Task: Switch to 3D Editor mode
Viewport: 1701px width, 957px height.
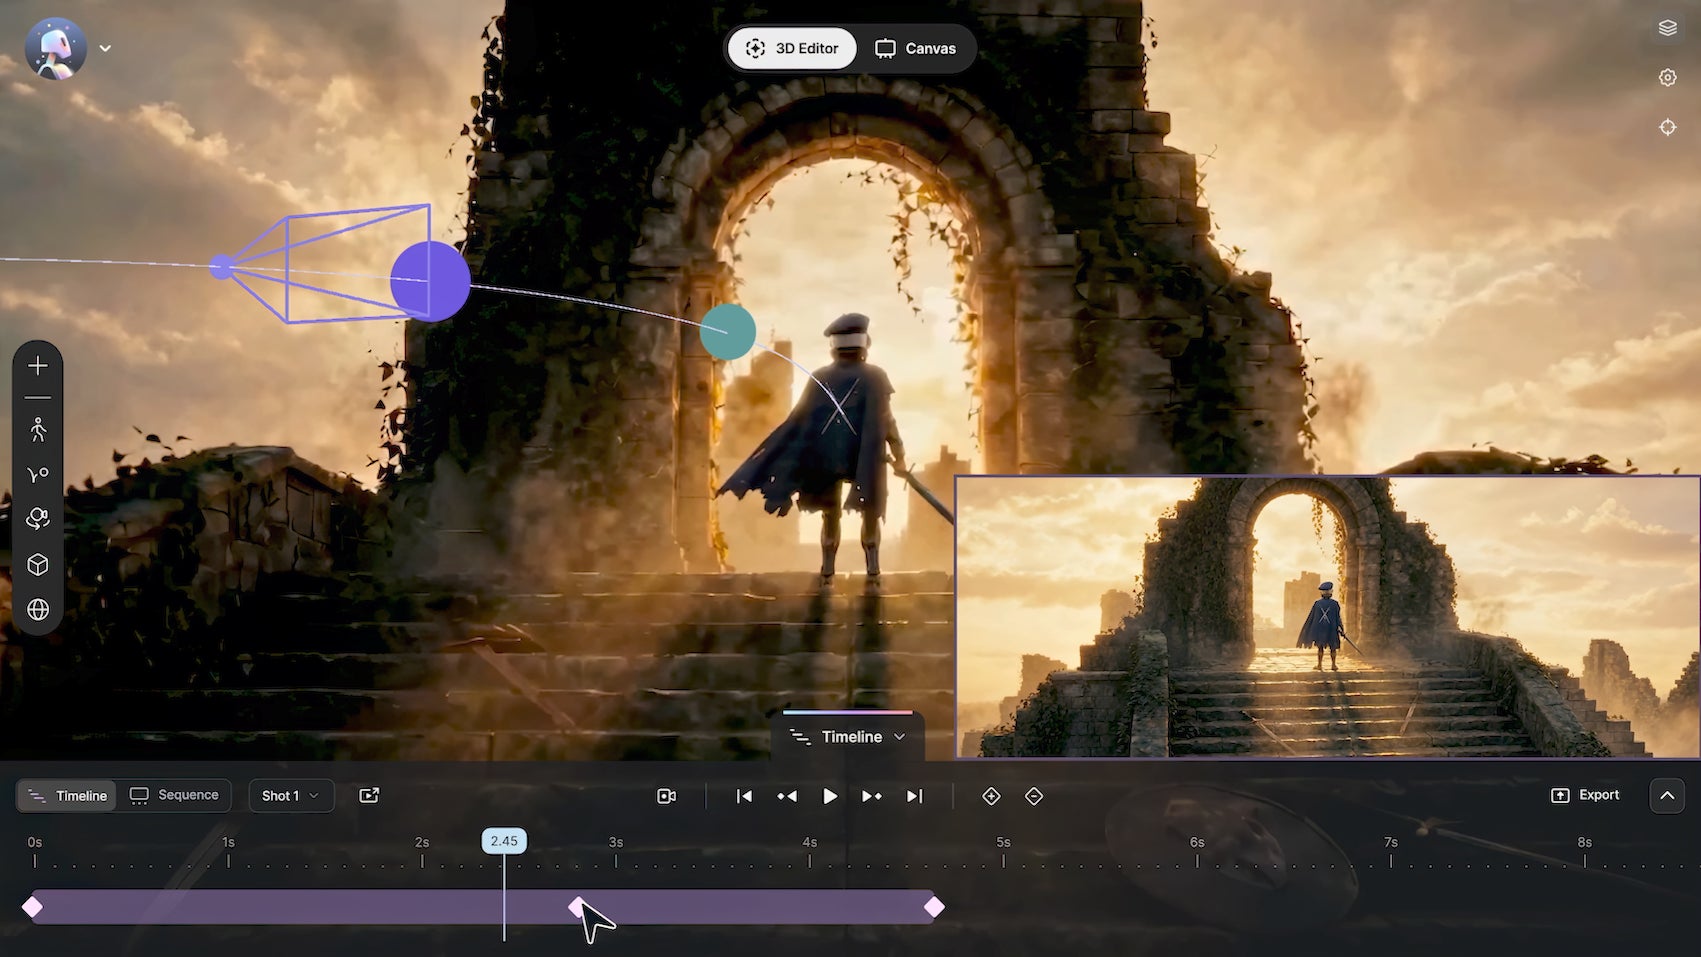Action: pyautogui.click(x=792, y=48)
